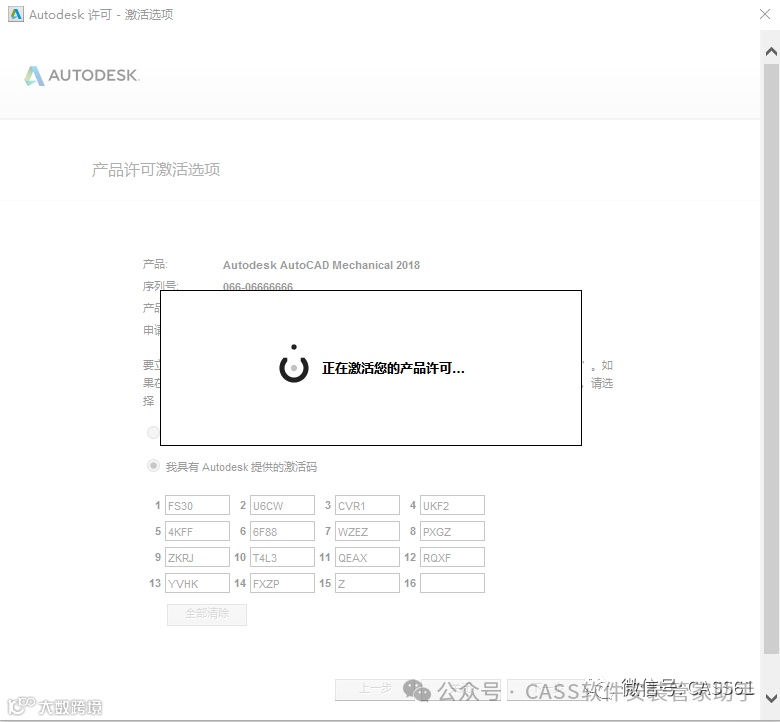Click activation code field 3 with CVR1

coord(367,505)
